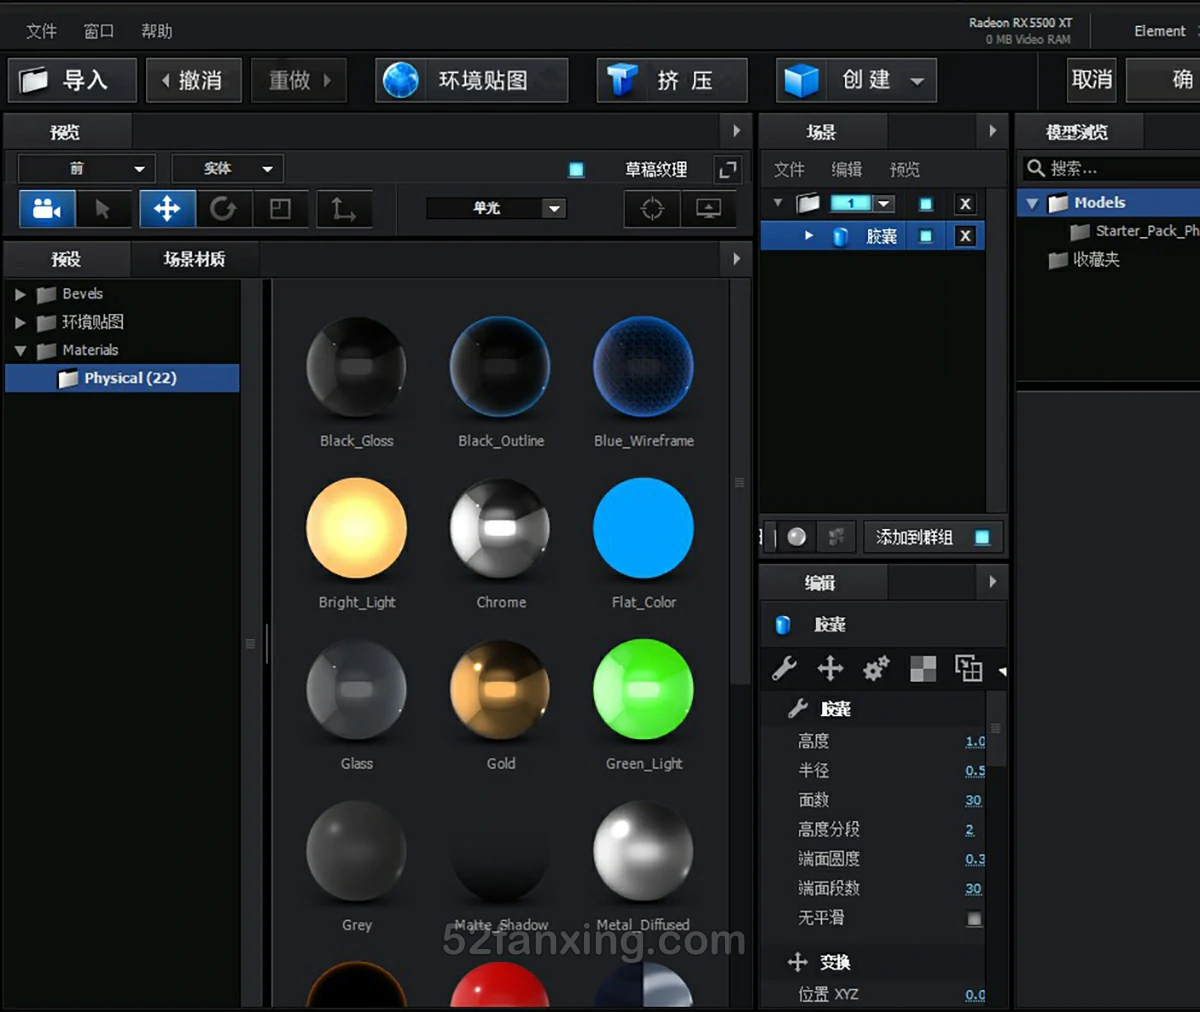Open the overlapping squares tab in edit panel

968,668
